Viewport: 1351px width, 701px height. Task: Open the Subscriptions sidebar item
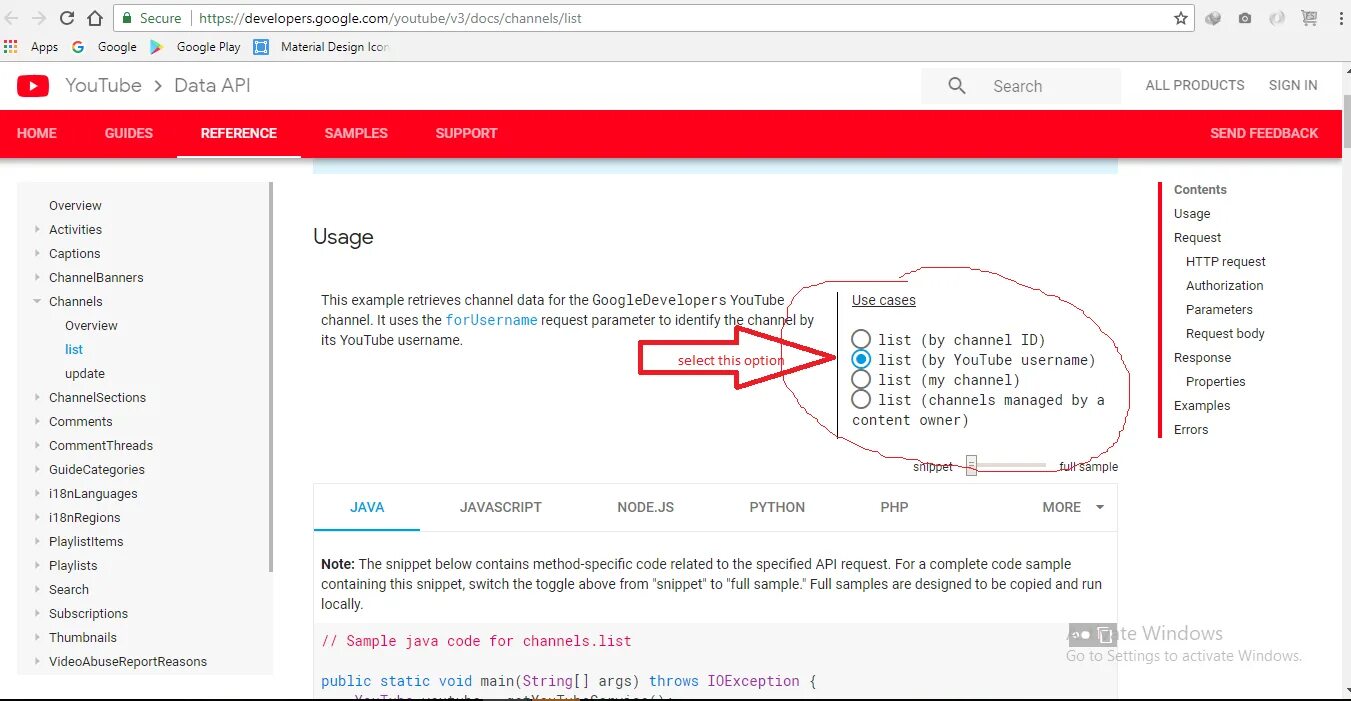tap(88, 613)
